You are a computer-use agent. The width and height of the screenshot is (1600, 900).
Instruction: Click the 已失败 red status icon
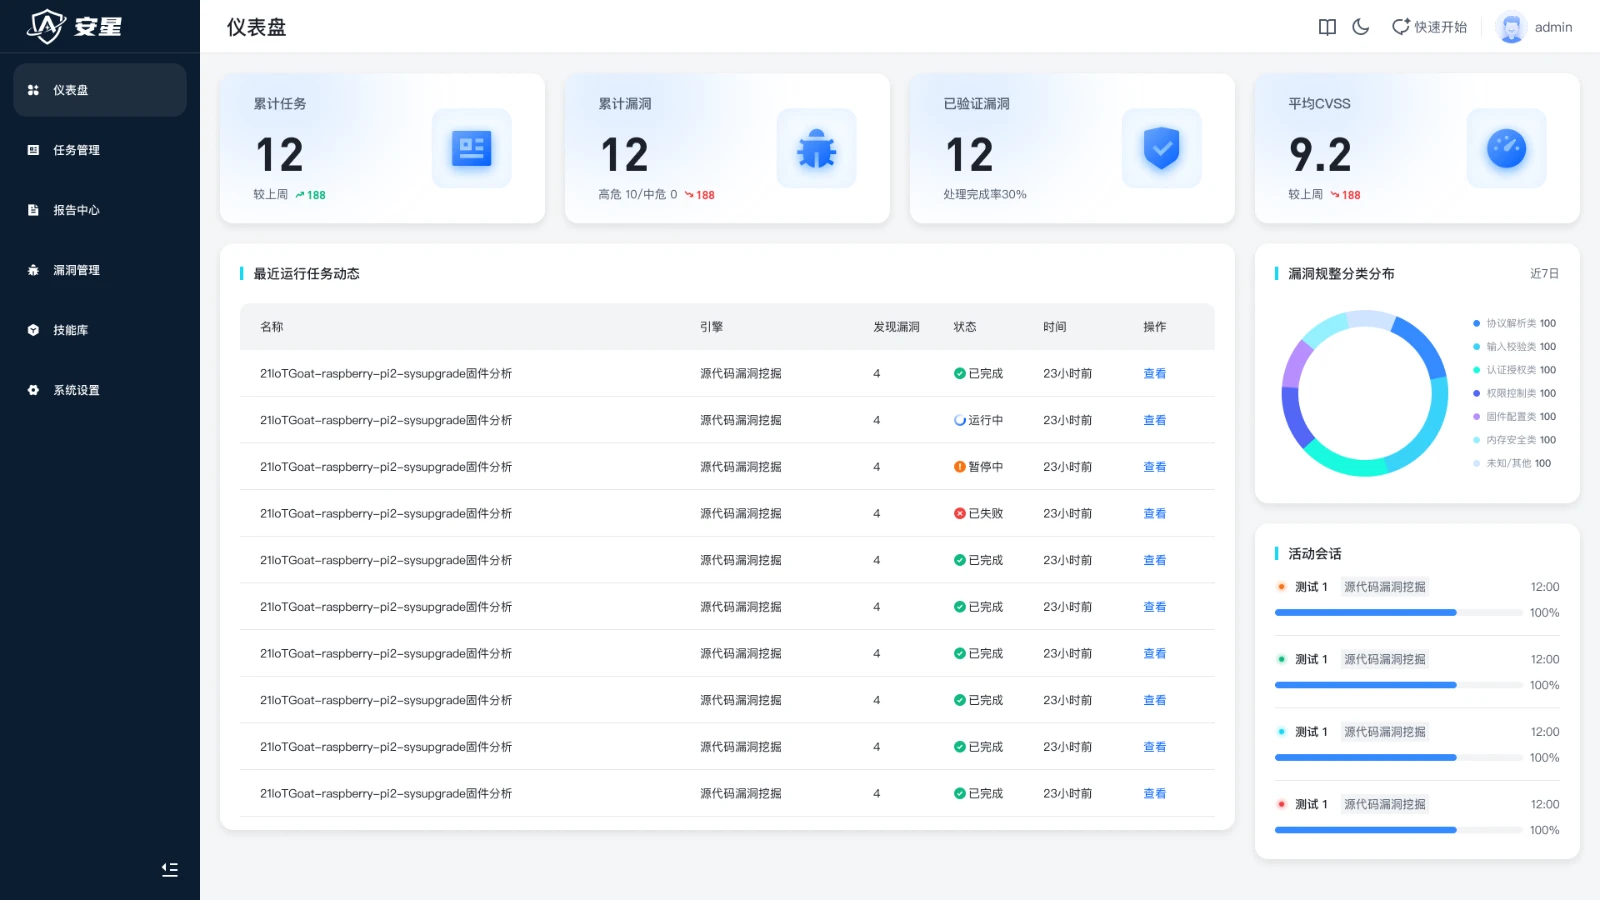(x=959, y=514)
